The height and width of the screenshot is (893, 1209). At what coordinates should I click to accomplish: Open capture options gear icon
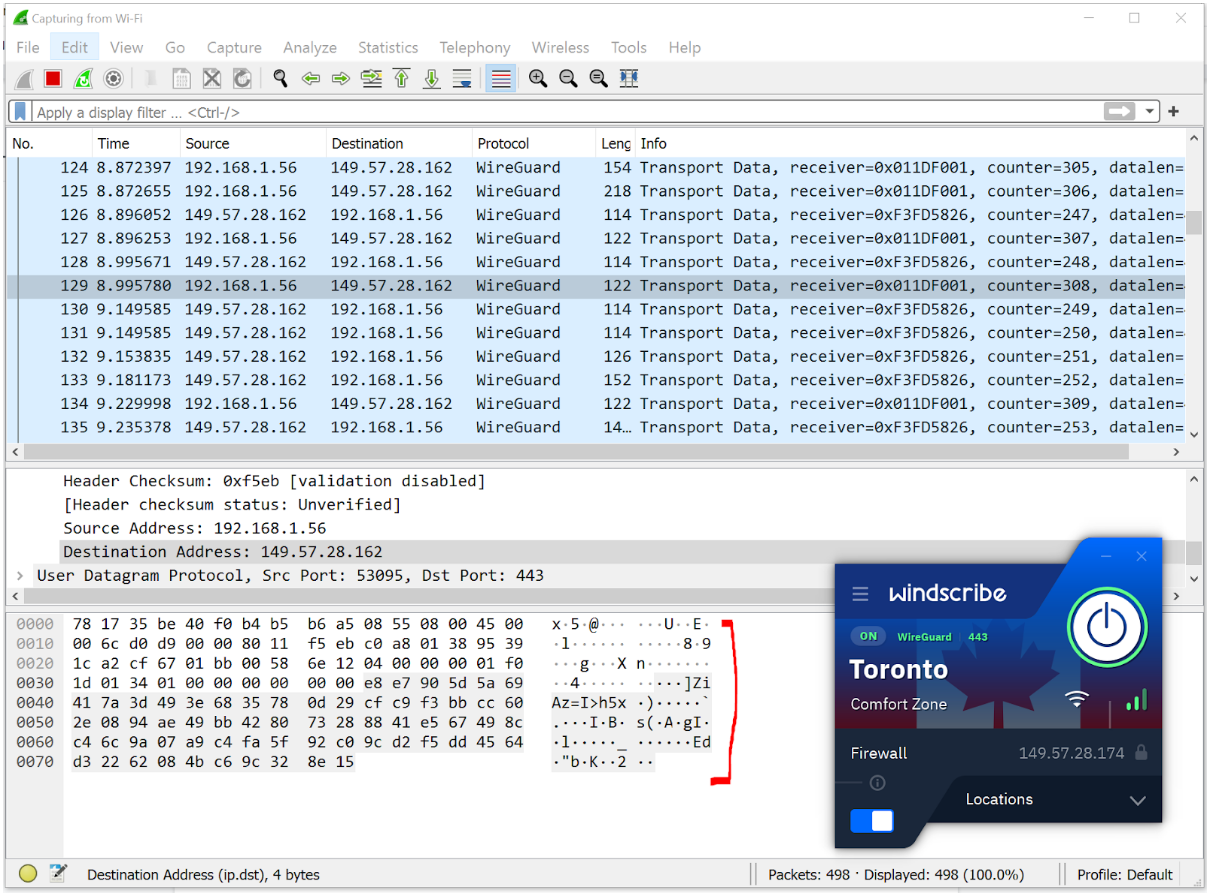114,78
